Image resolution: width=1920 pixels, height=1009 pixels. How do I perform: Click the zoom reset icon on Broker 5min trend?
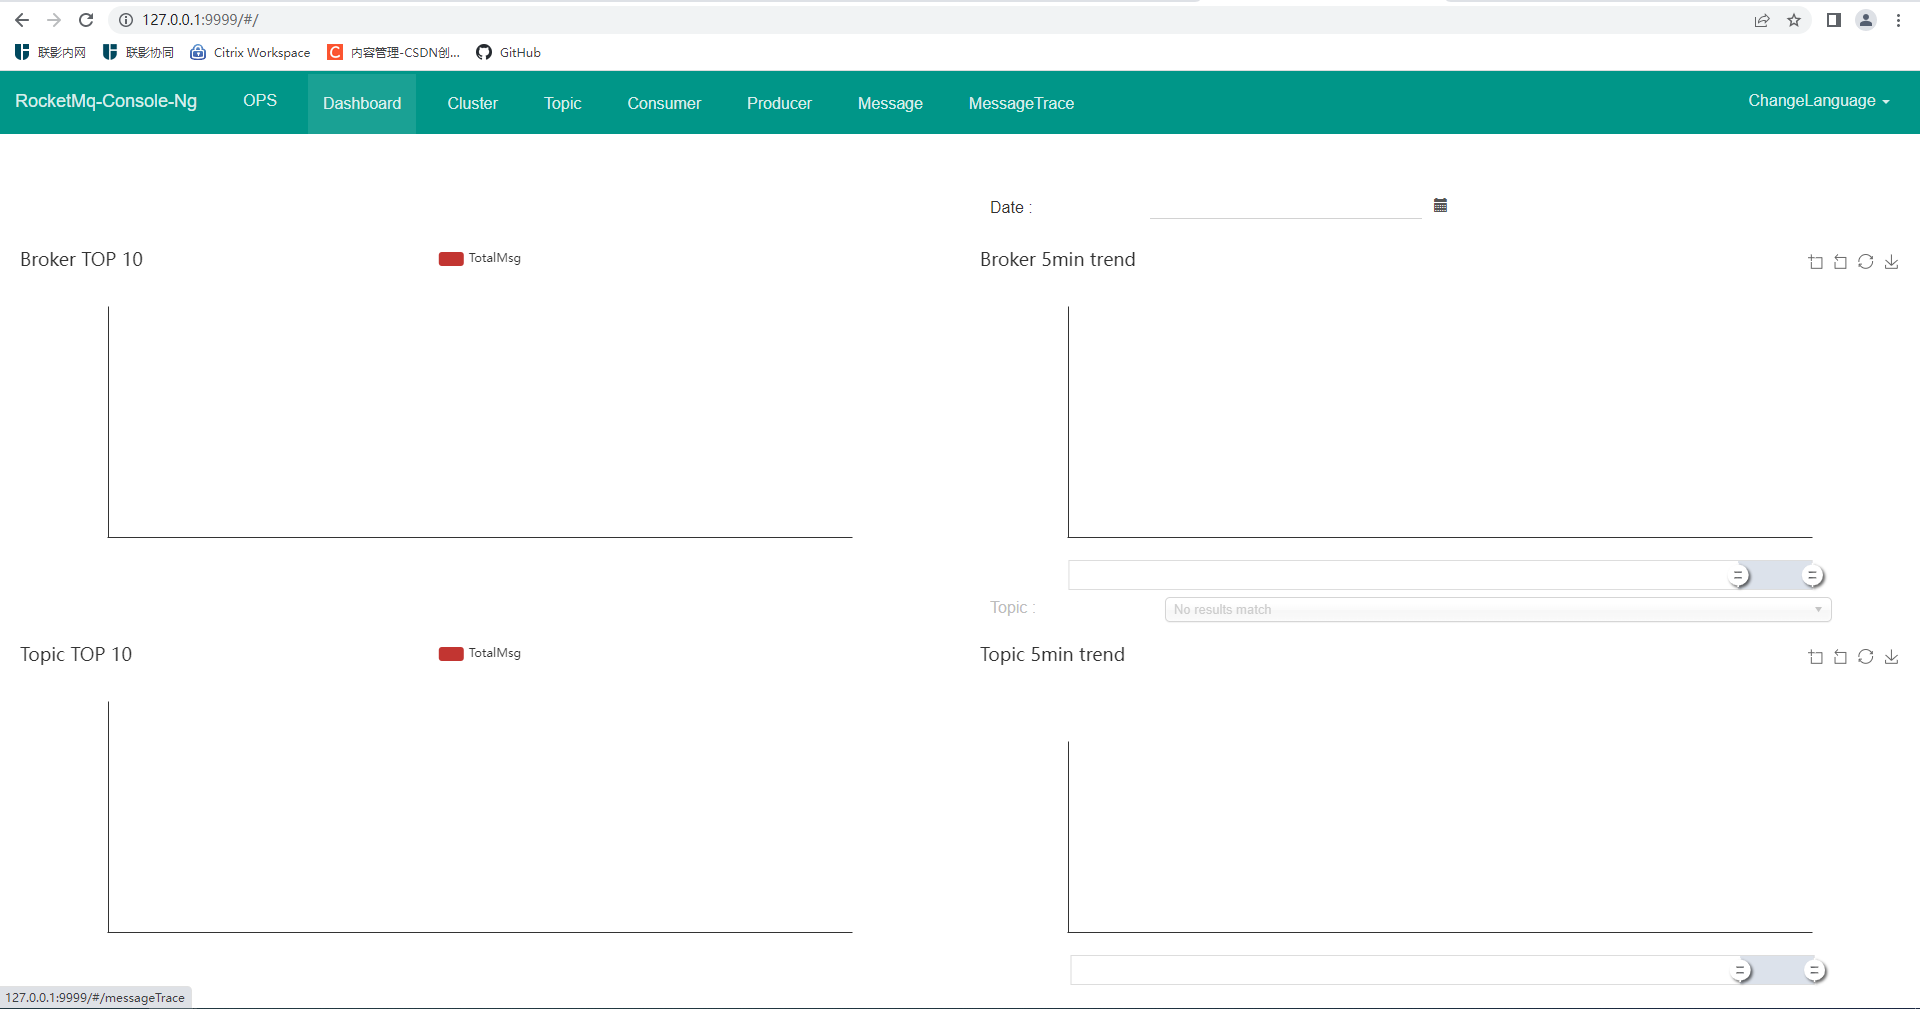point(1841,262)
